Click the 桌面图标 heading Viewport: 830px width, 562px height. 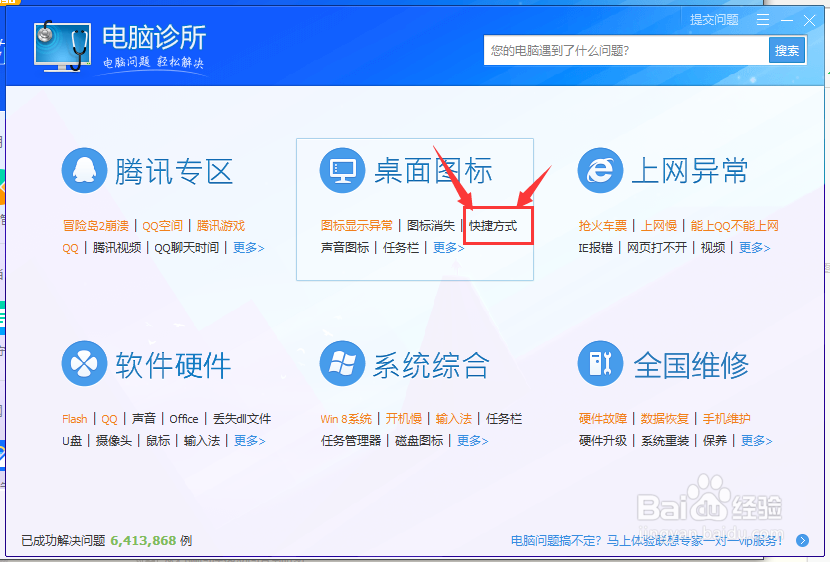434,171
